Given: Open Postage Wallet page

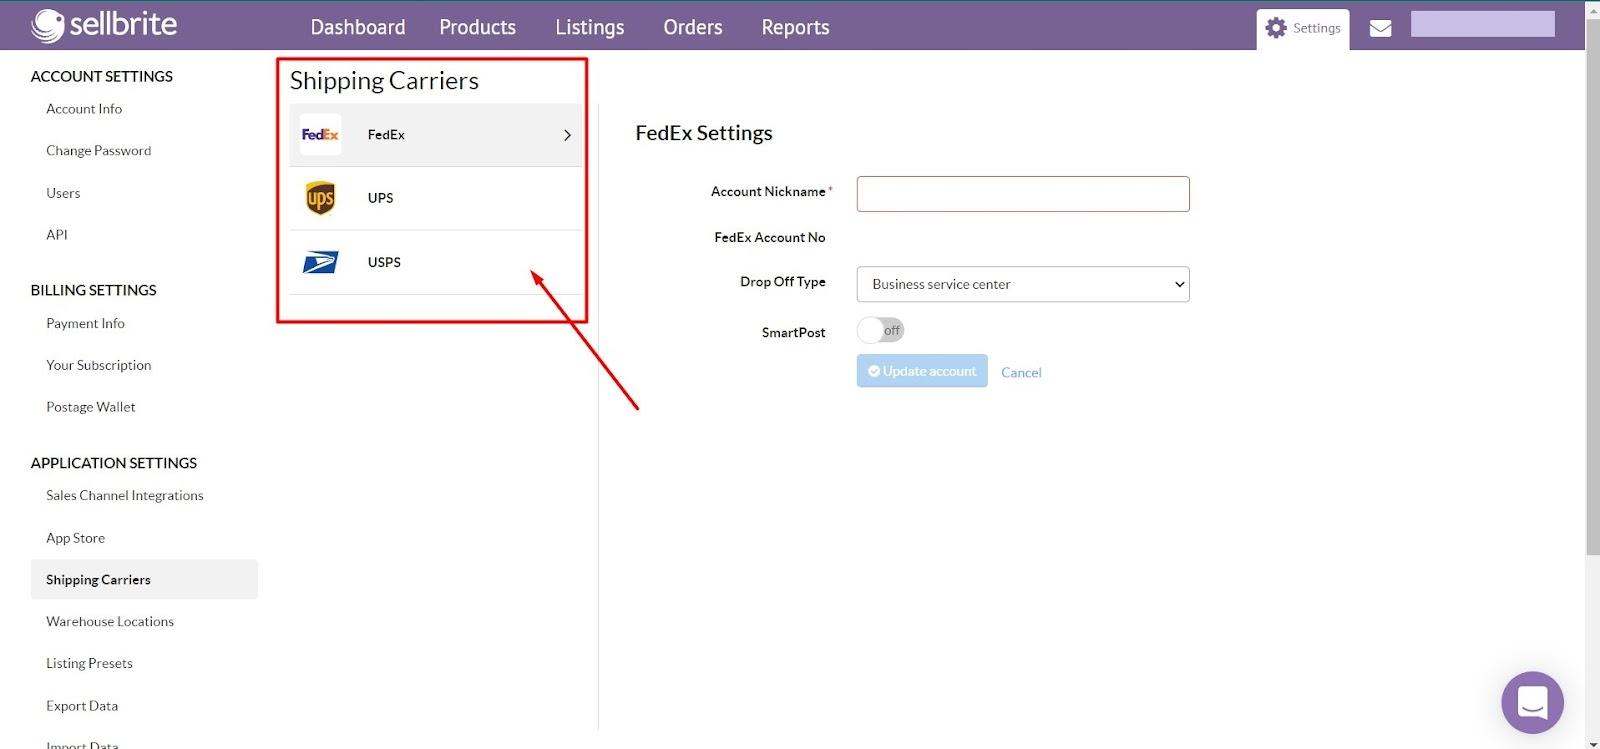Looking at the screenshot, I should (91, 407).
